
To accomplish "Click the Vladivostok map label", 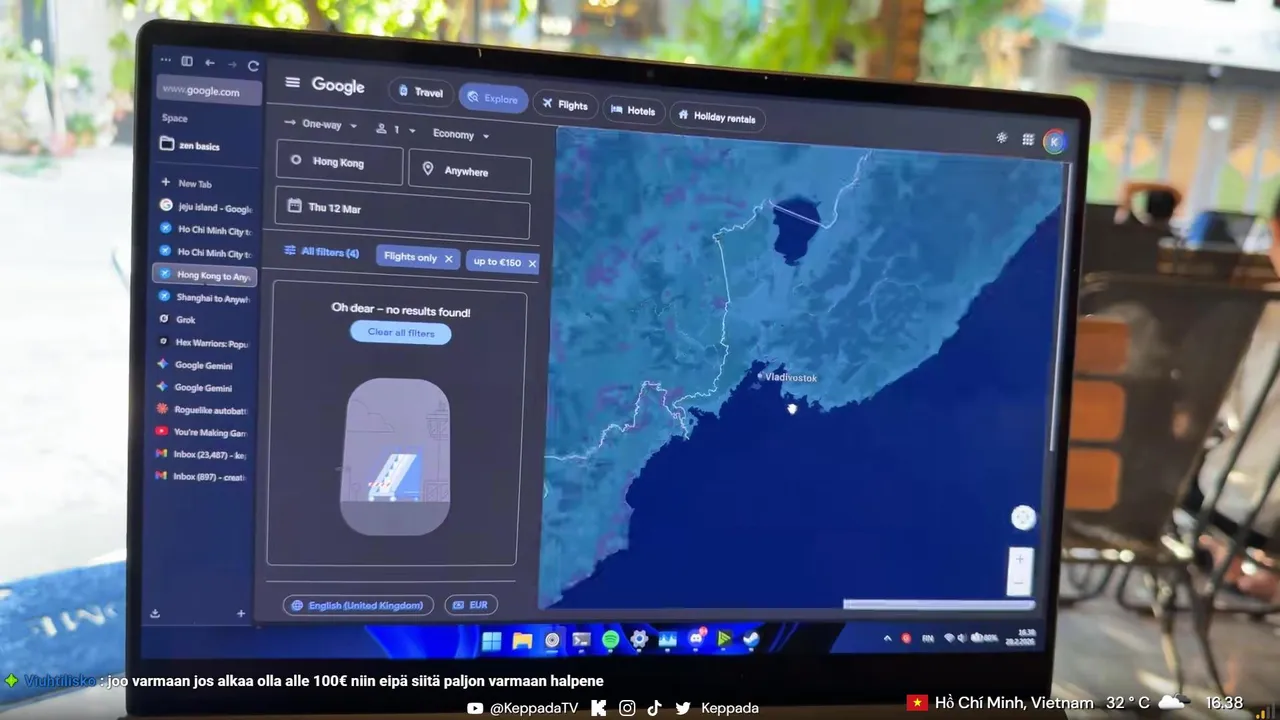I will point(790,378).
